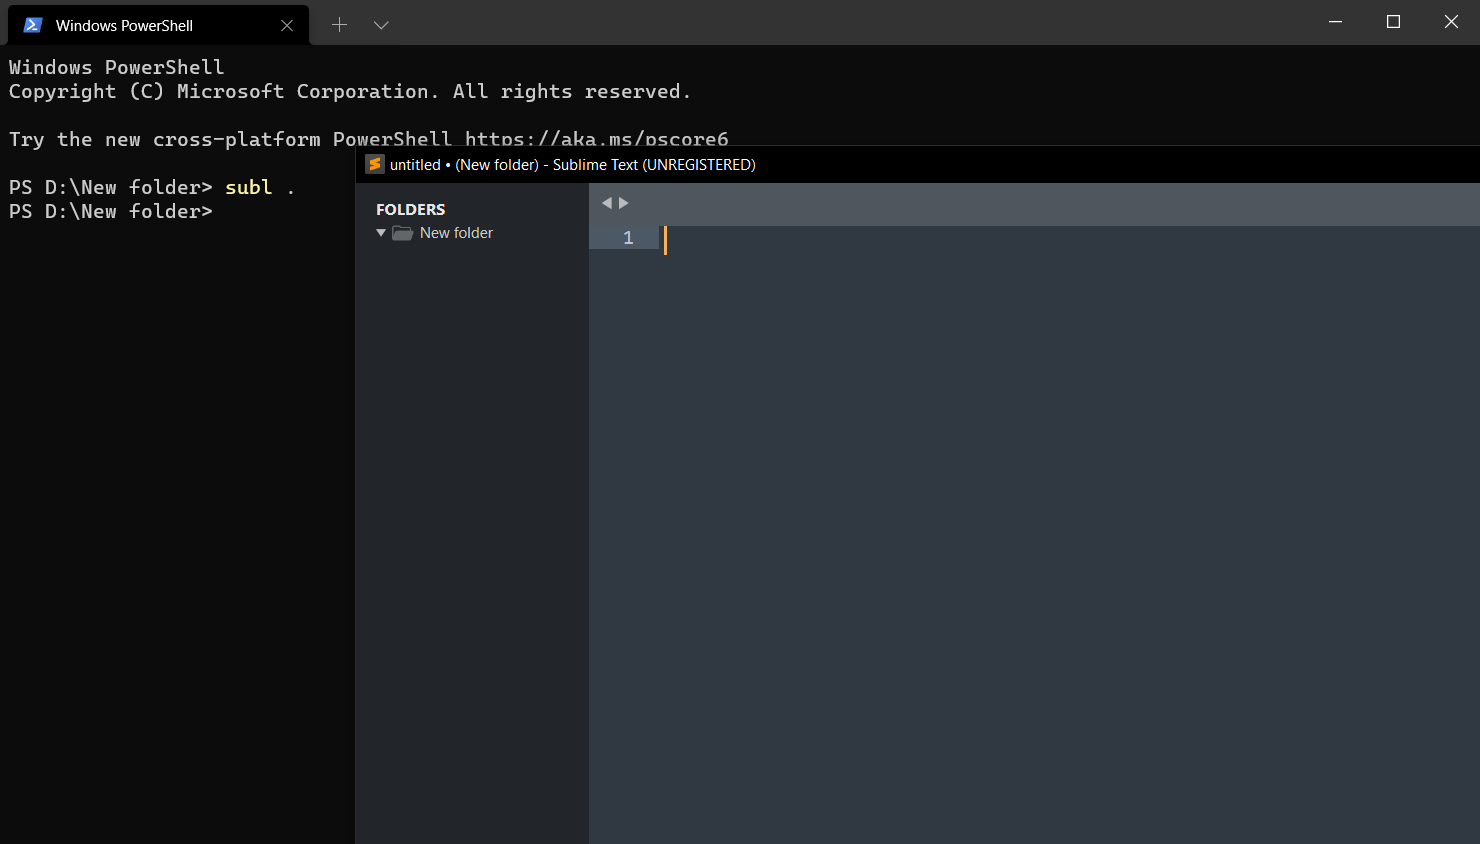Click the FOLDERS panel header

click(x=410, y=209)
